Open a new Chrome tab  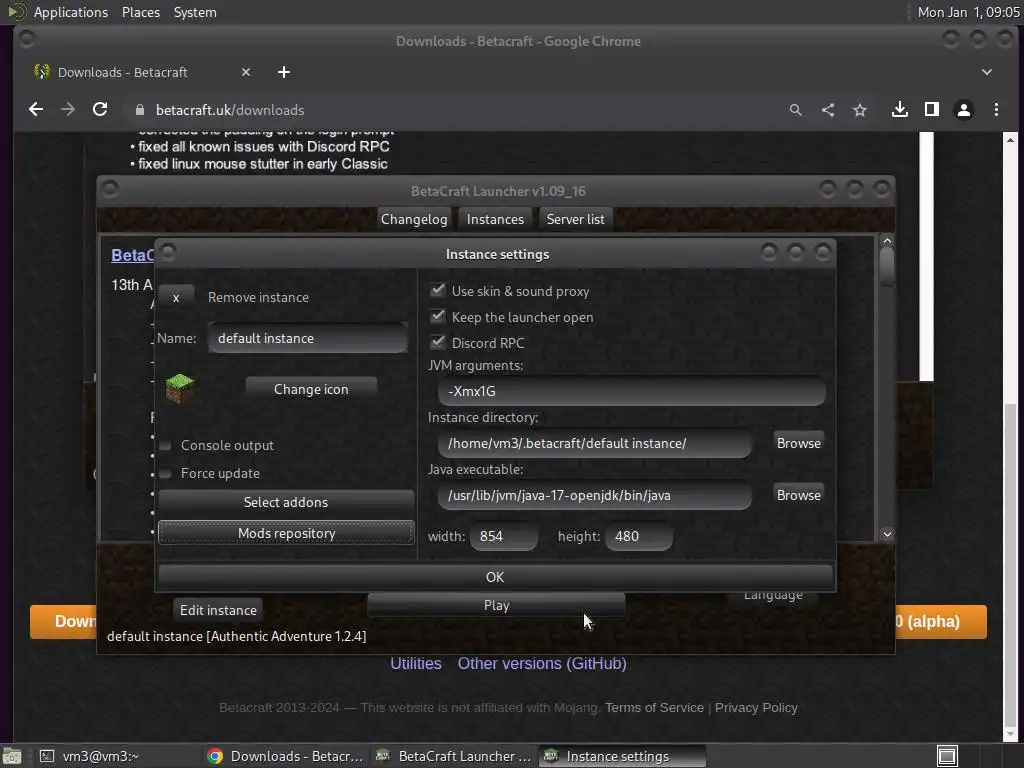[283, 72]
